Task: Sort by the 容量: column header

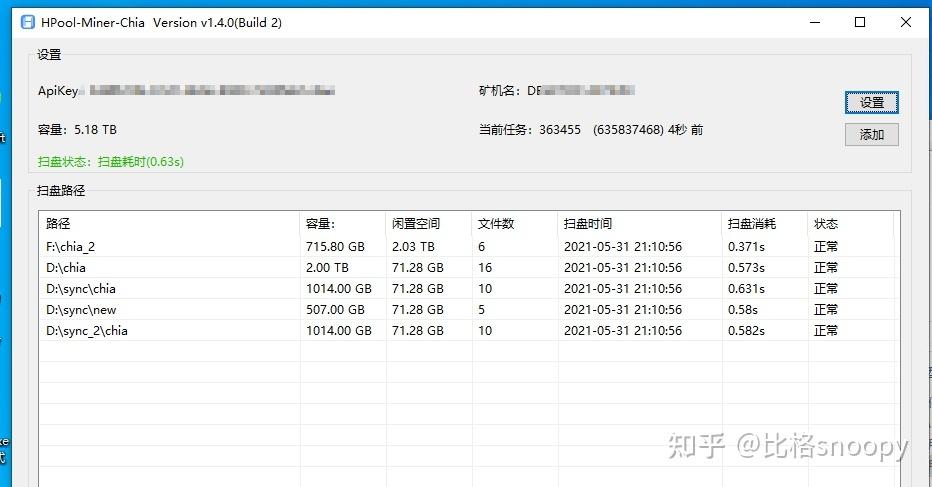Action: (x=342, y=224)
